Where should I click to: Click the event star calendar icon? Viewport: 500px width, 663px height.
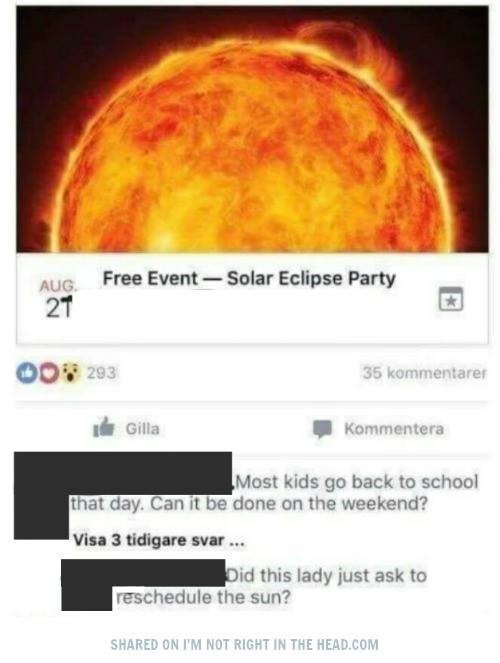451,299
